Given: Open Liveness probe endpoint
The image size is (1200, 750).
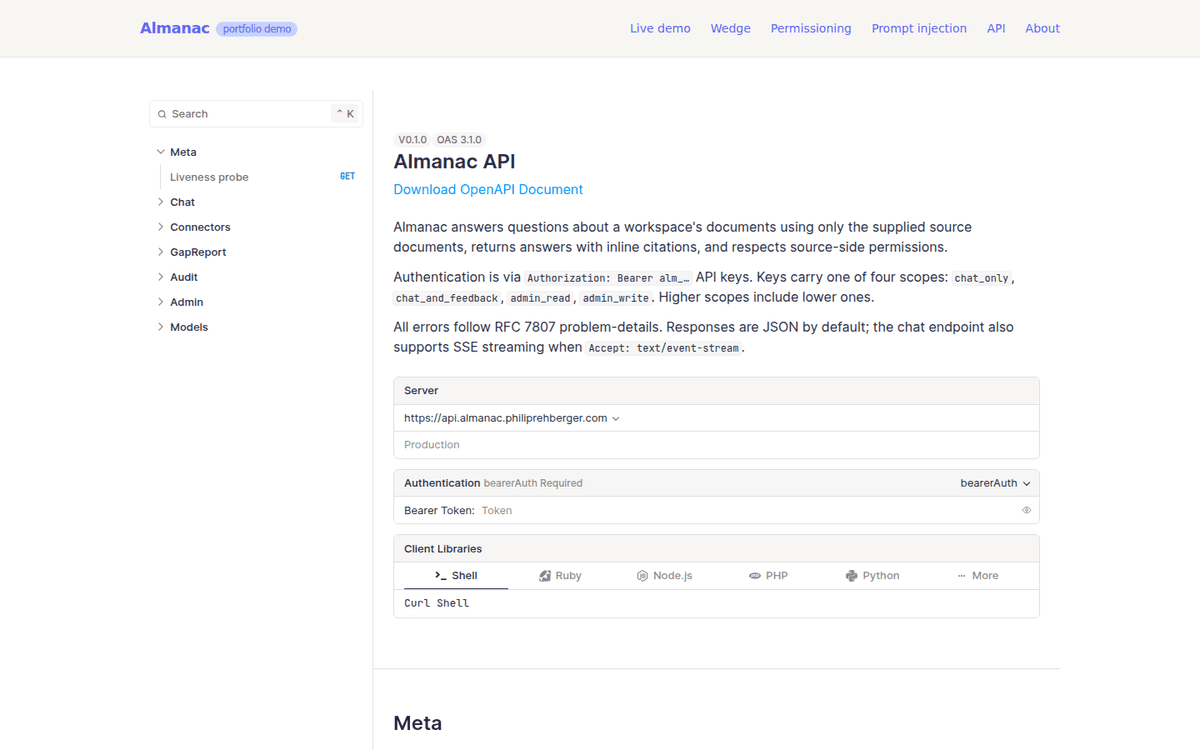Looking at the screenshot, I should [209, 177].
